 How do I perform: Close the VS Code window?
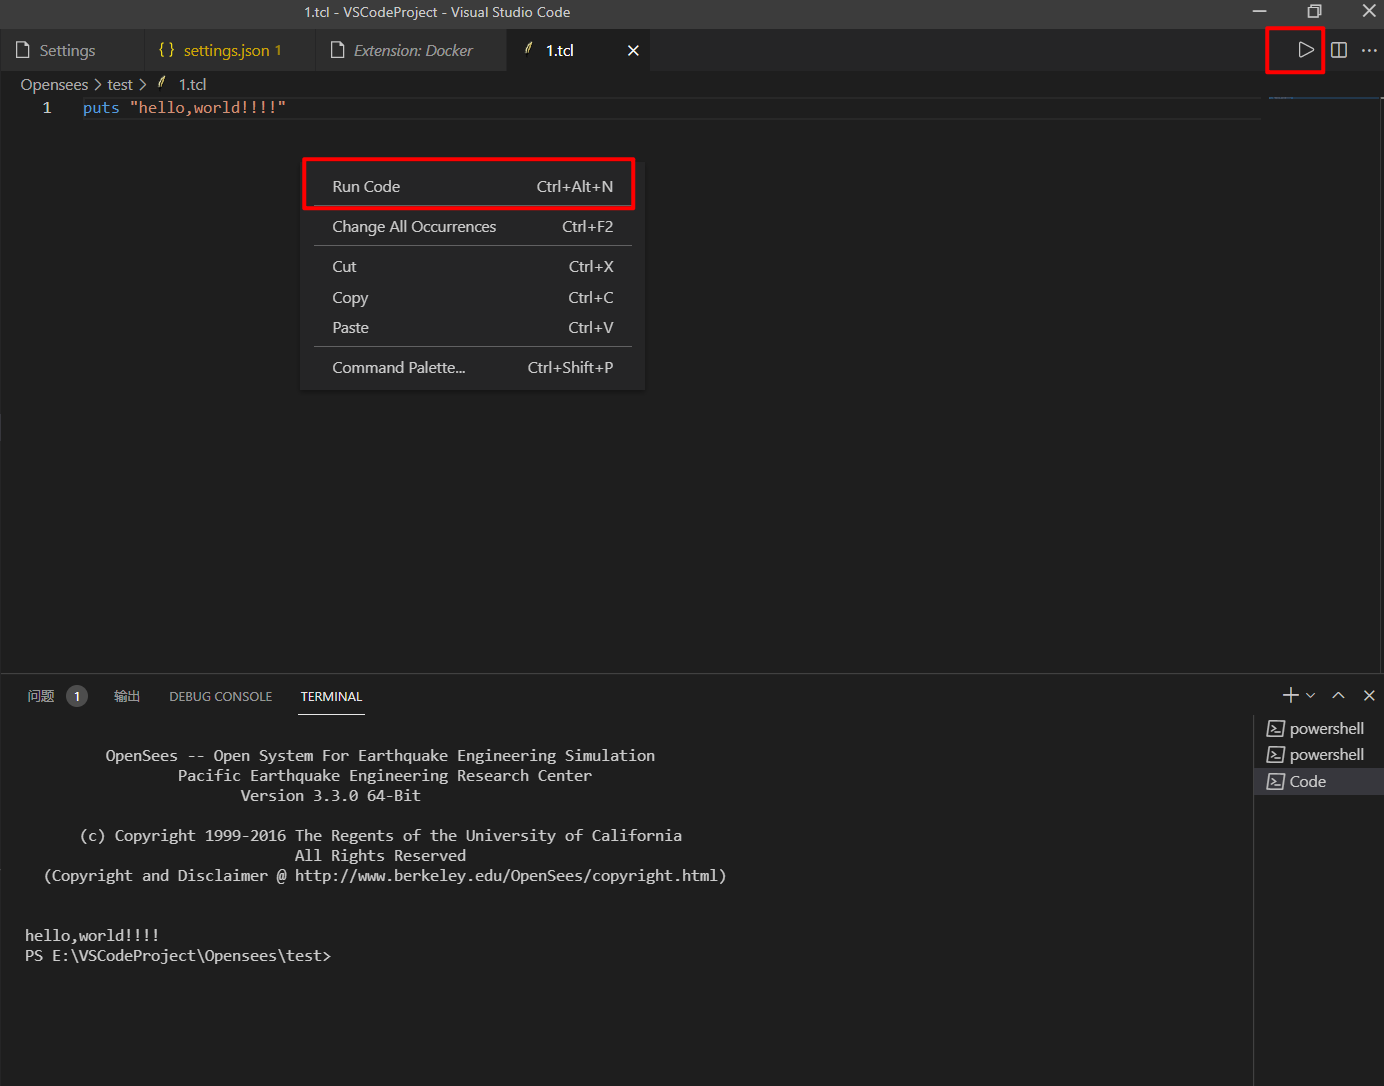(1368, 11)
